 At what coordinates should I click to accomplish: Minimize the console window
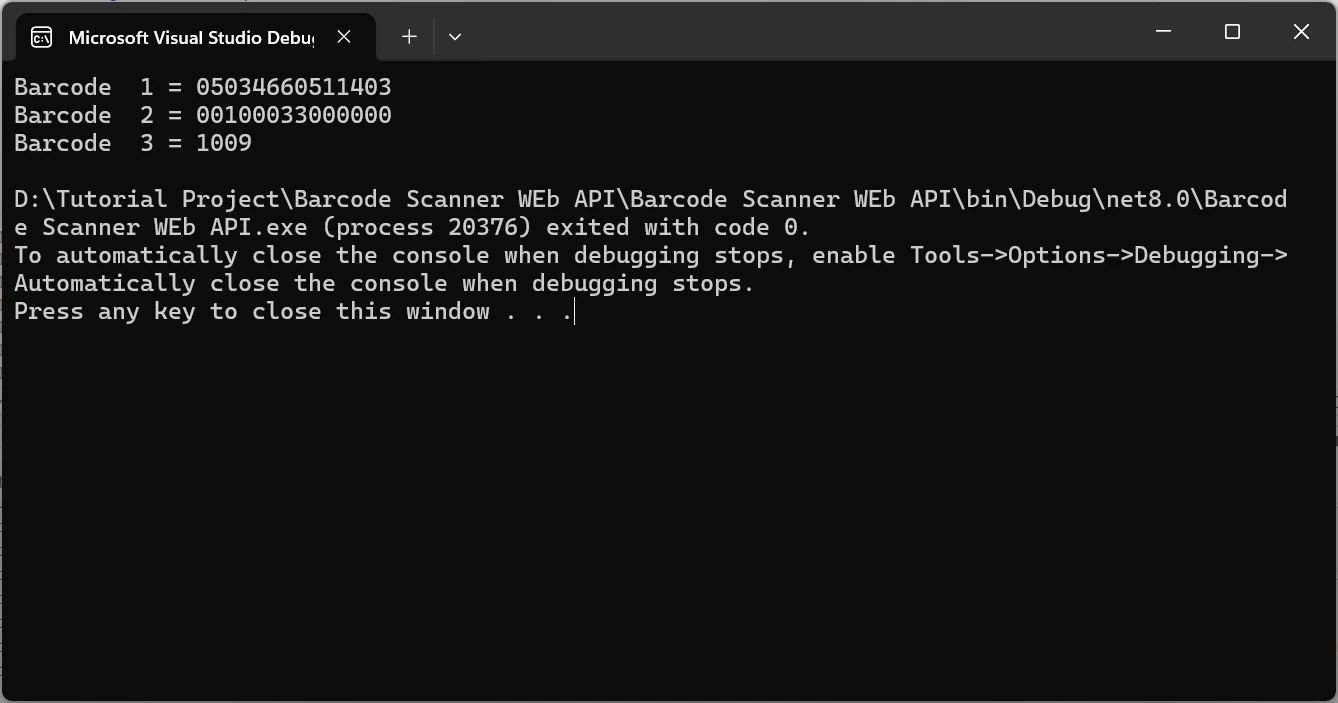[1163, 32]
